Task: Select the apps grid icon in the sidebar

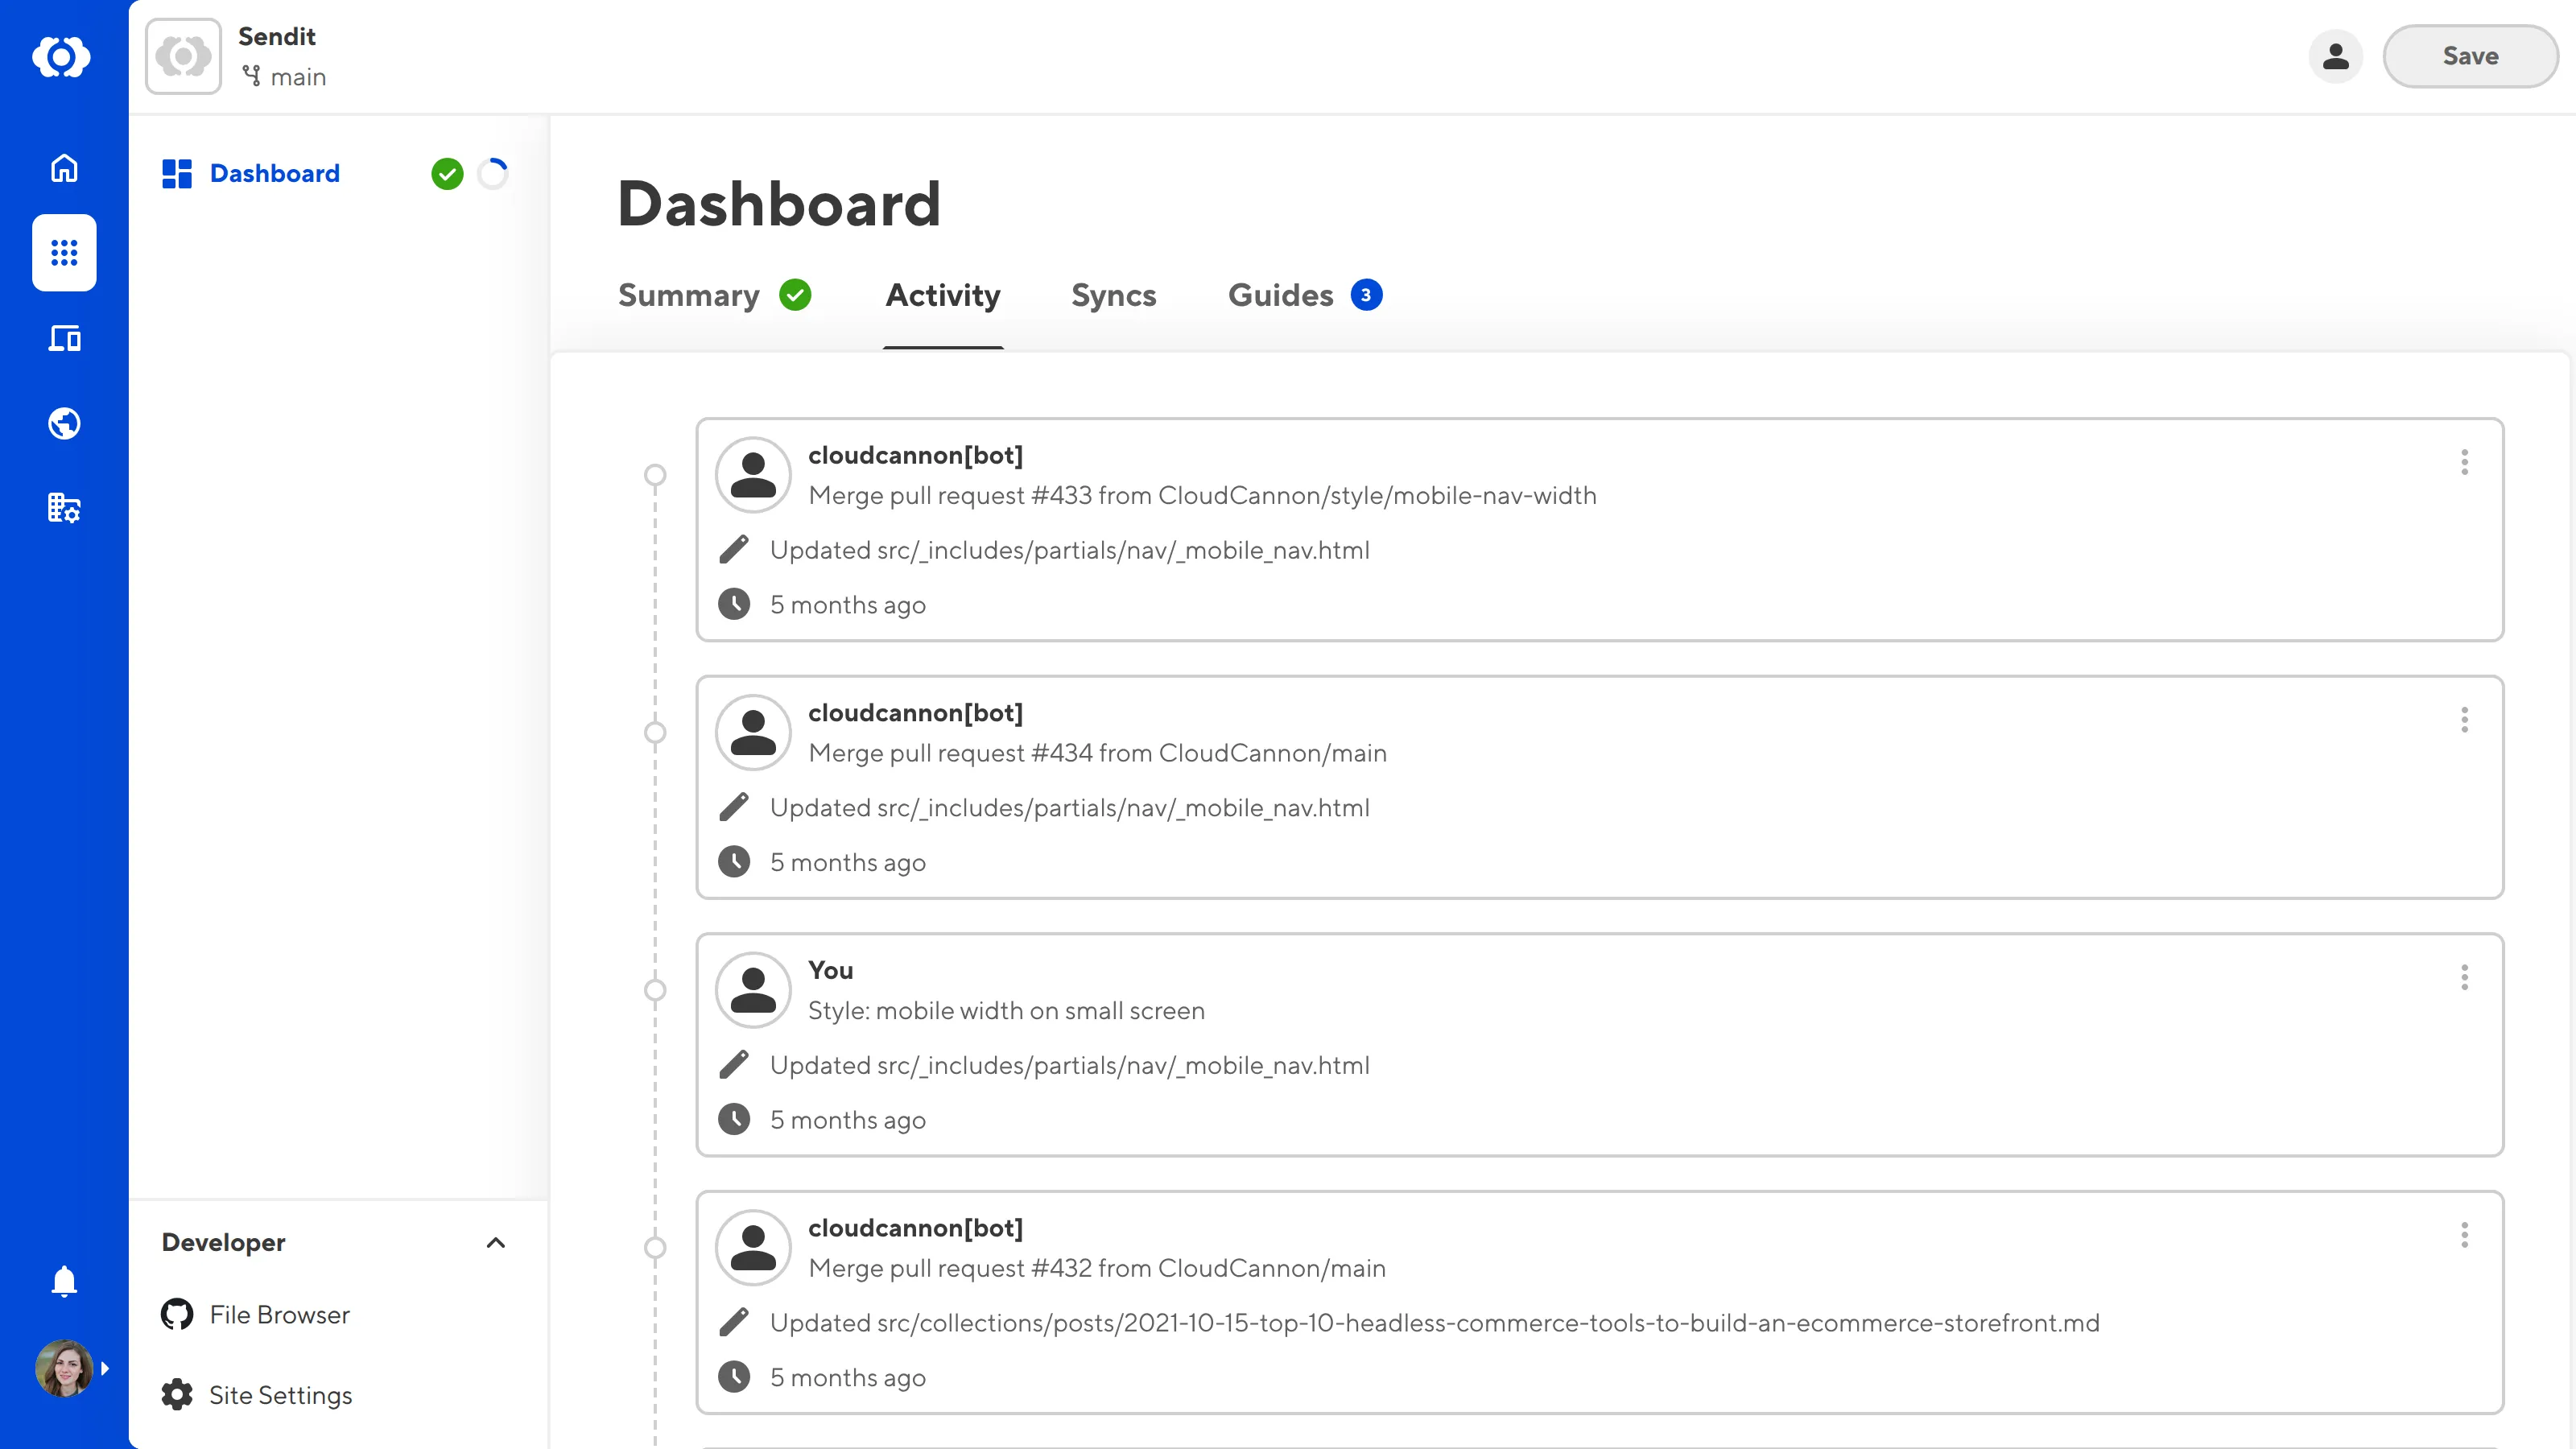Action: coord(63,253)
